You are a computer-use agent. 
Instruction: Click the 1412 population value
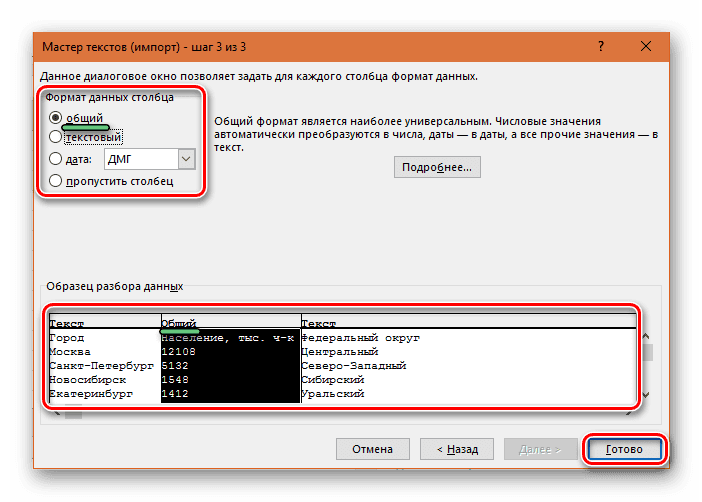[175, 394]
